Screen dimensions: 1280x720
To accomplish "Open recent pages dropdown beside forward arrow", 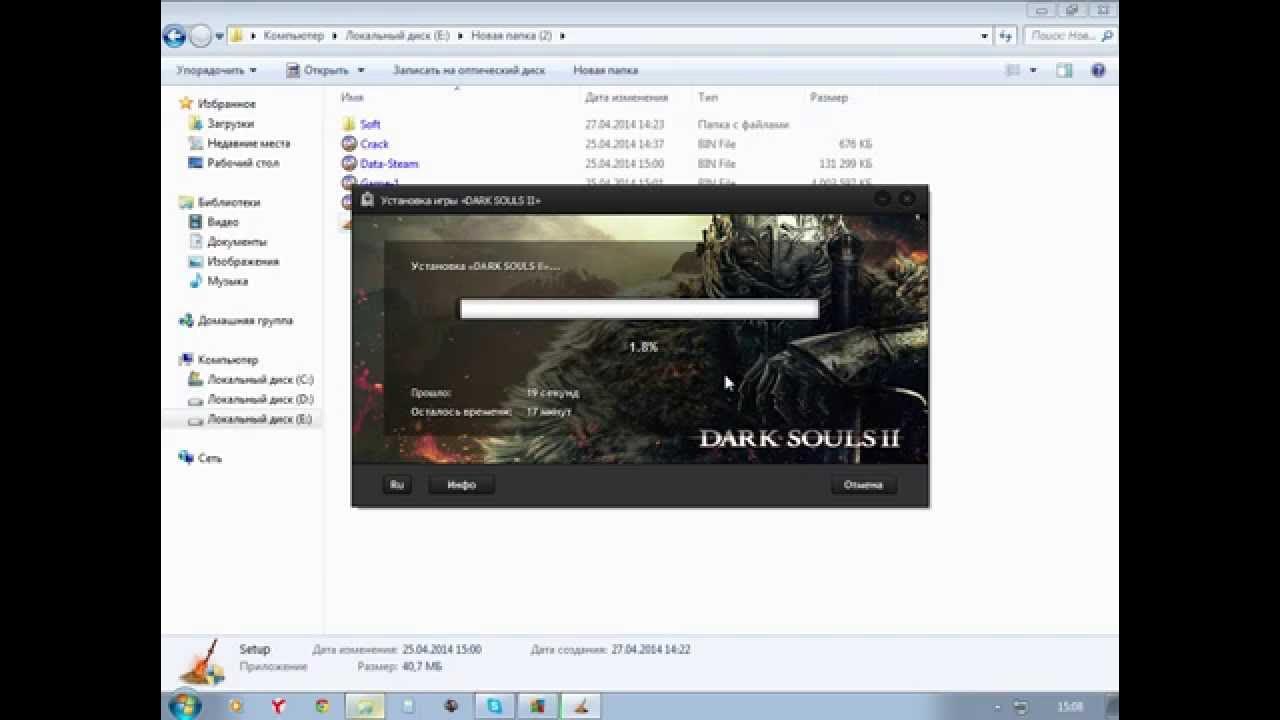I will point(219,36).
